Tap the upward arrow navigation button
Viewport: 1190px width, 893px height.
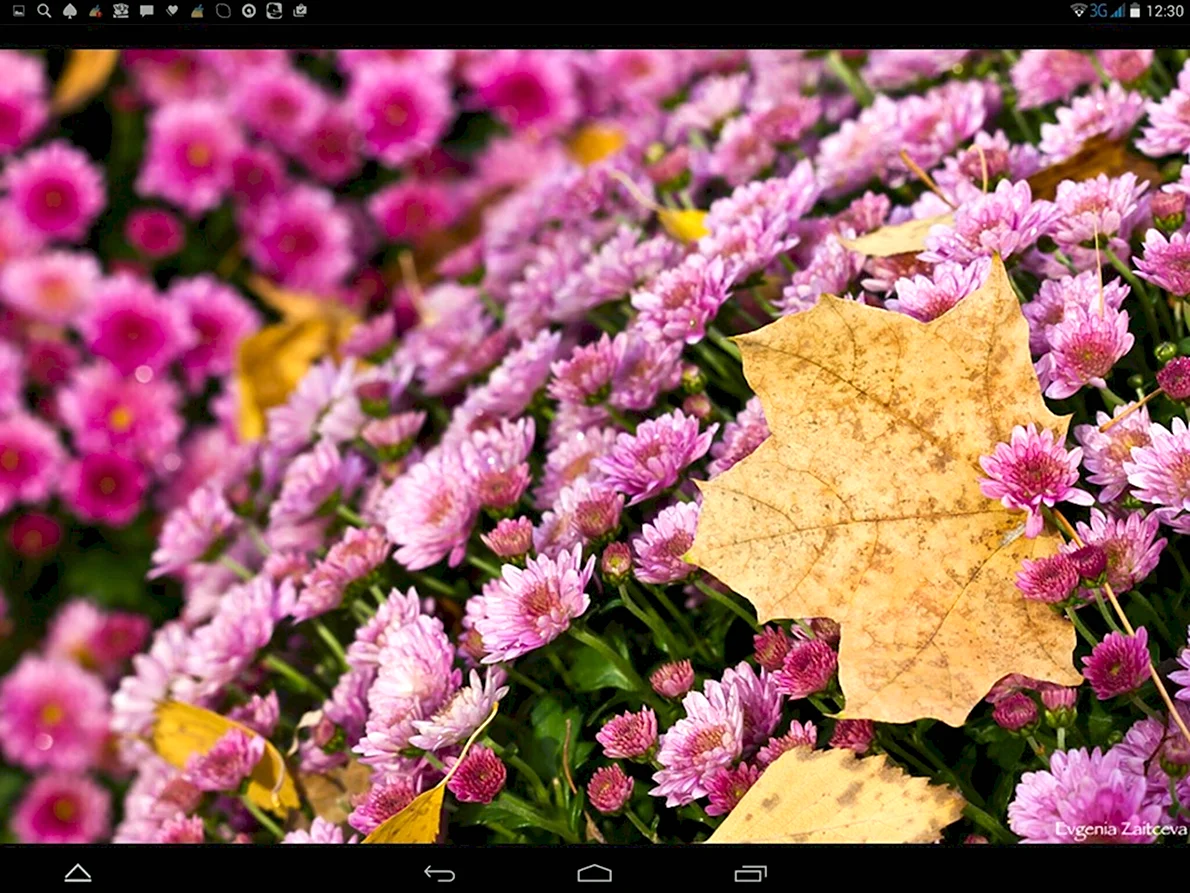pyautogui.click(x=77, y=873)
